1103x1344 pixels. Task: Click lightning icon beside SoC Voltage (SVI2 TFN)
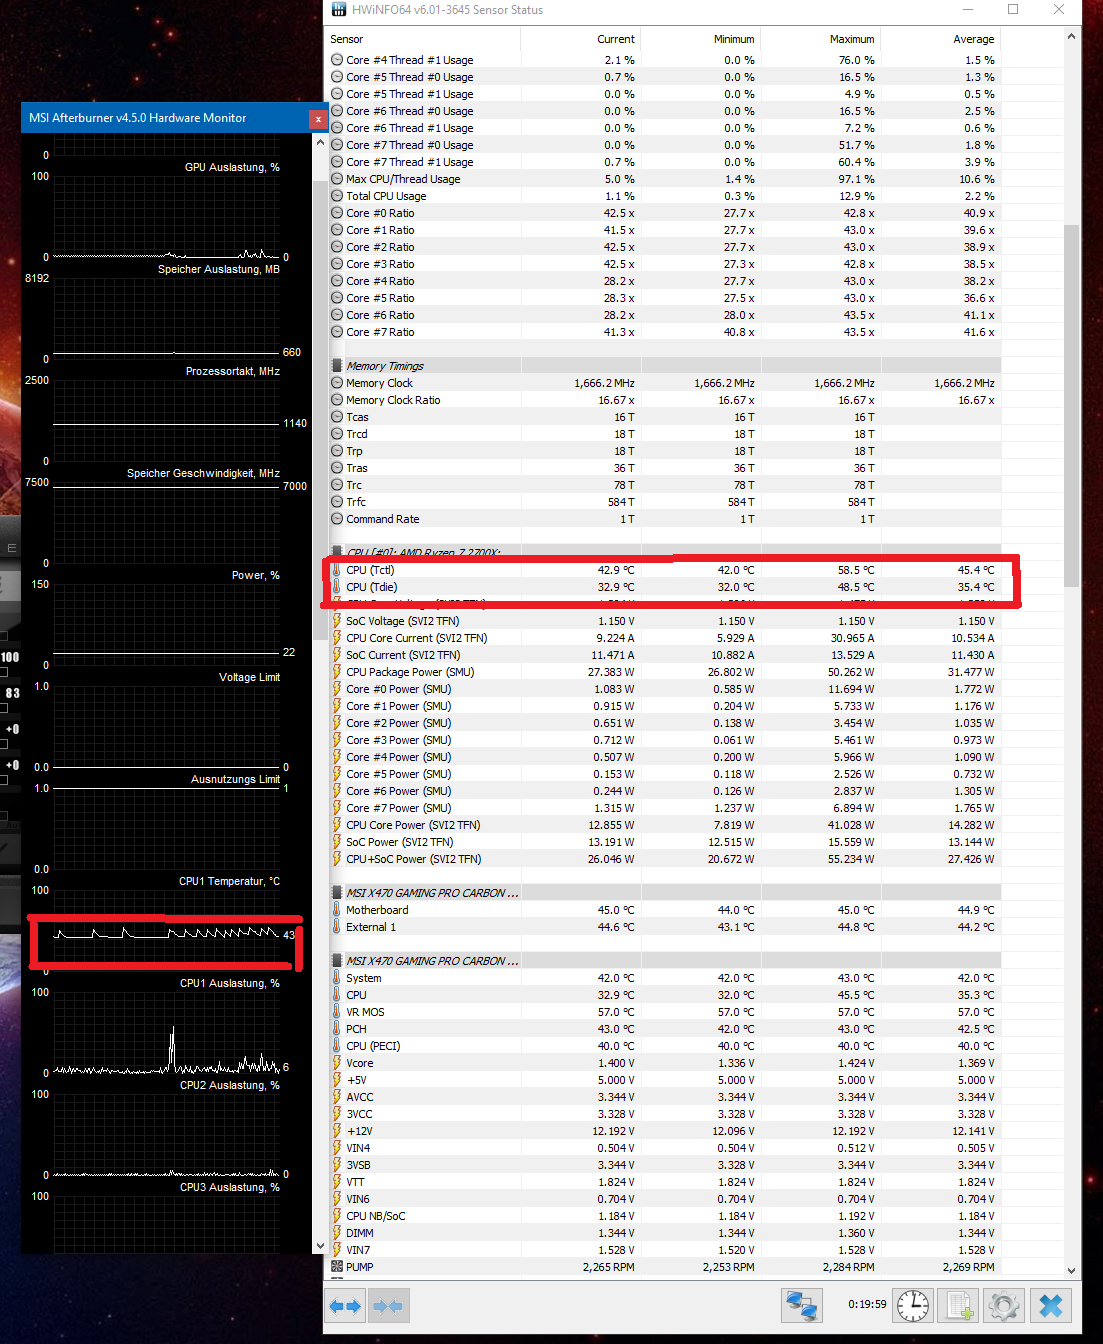[337, 621]
